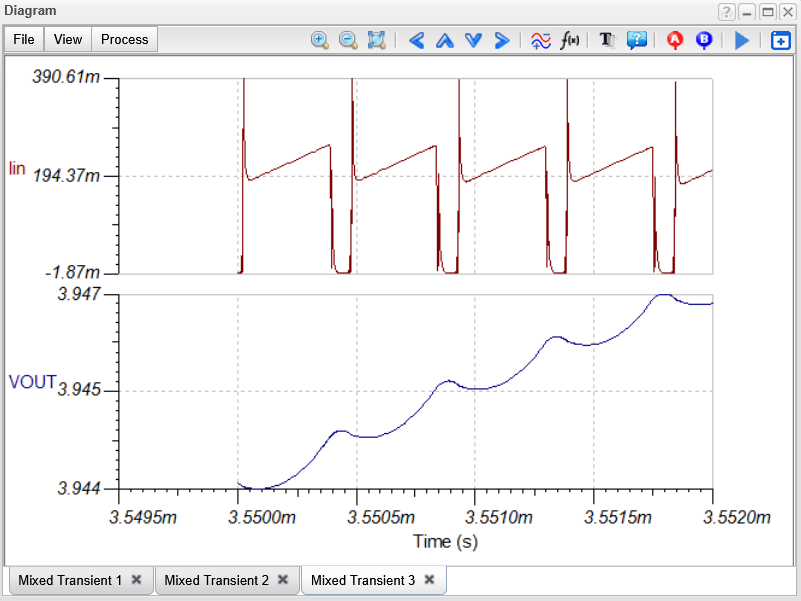Open the File menu
801x601 pixels.
[x=24, y=39]
